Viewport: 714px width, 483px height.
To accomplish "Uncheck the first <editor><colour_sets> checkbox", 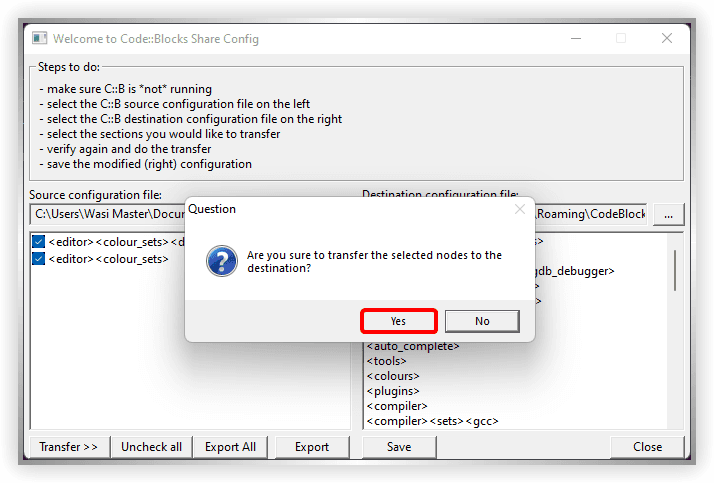I will 39,242.
